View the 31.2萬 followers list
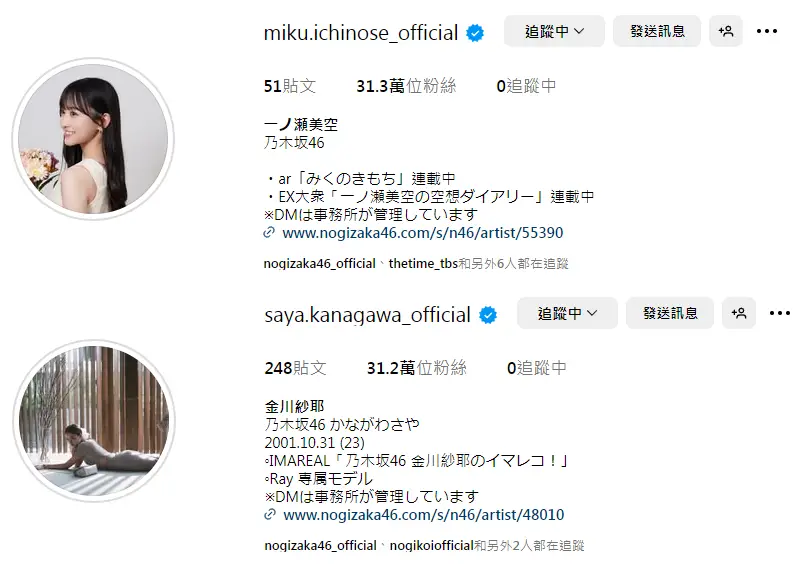805x574 pixels. pos(416,368)
